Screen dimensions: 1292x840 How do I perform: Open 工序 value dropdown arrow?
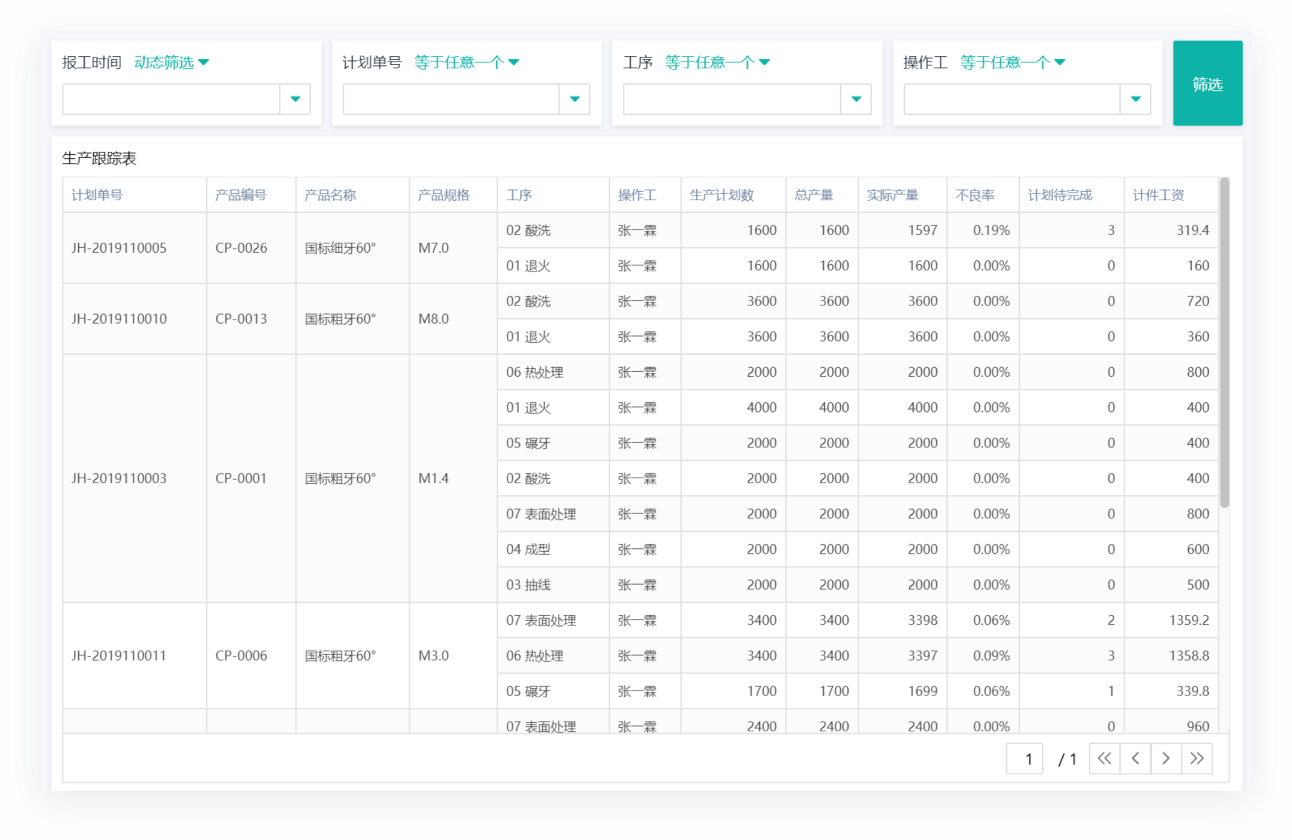point(856,99)
